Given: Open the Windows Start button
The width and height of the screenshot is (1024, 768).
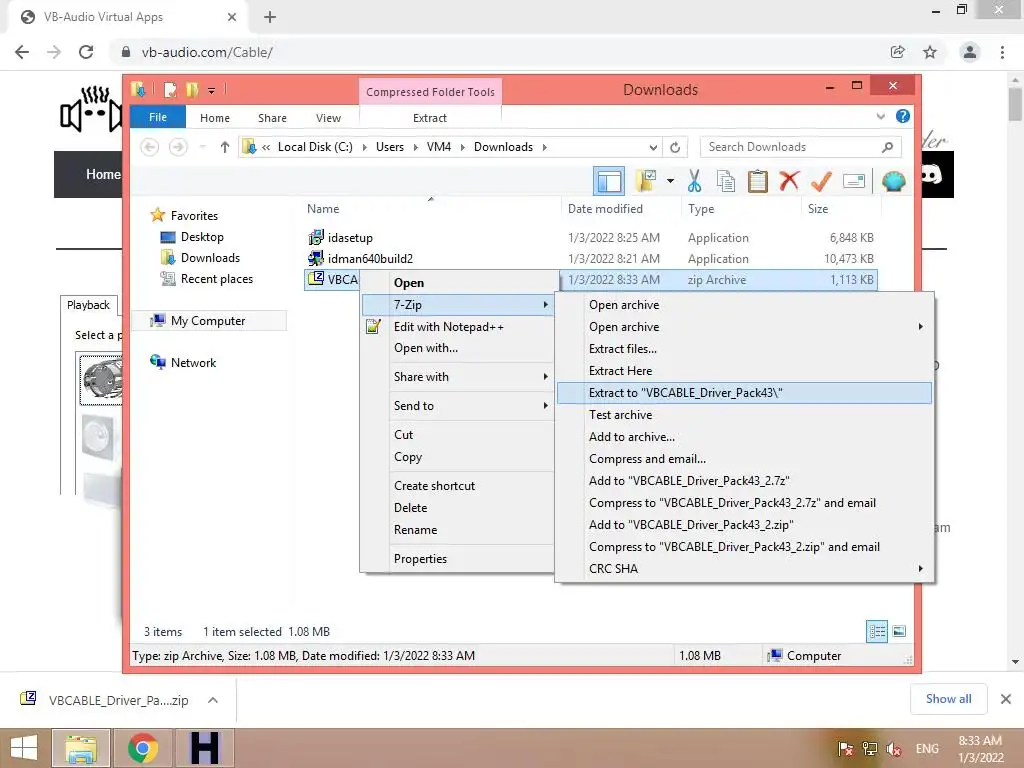Looking at the screenshot, I should point(24,748).
